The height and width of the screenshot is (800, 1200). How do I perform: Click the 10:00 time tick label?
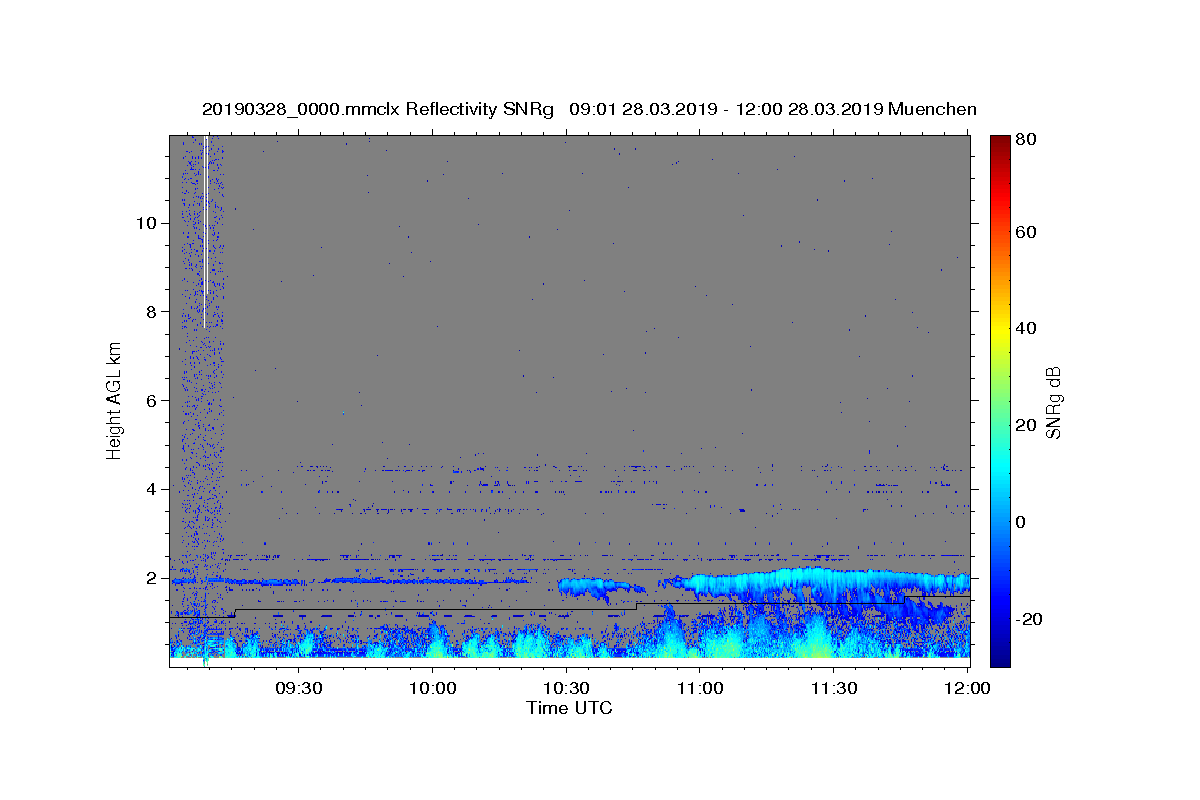pos(432,688)
